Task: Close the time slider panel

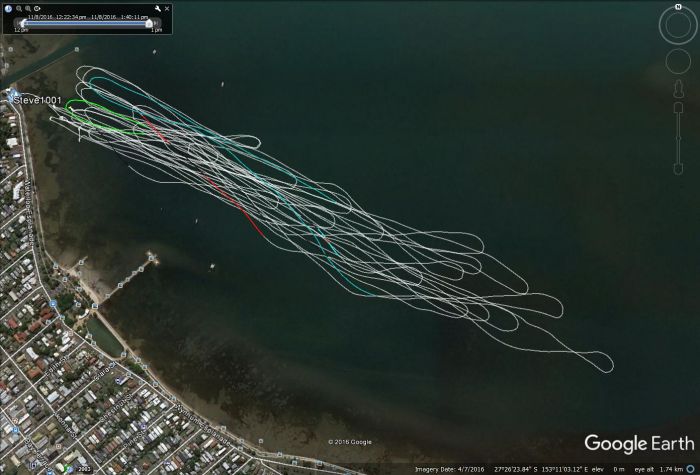Action: [x=167, y=8]
